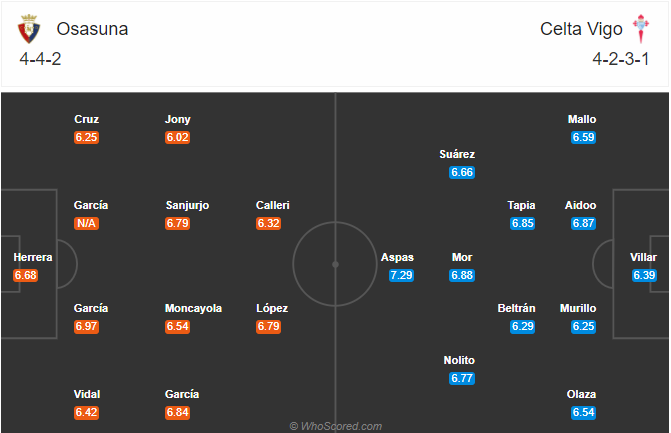
Task: Click the Olaza player name
Action: (581, 394)
